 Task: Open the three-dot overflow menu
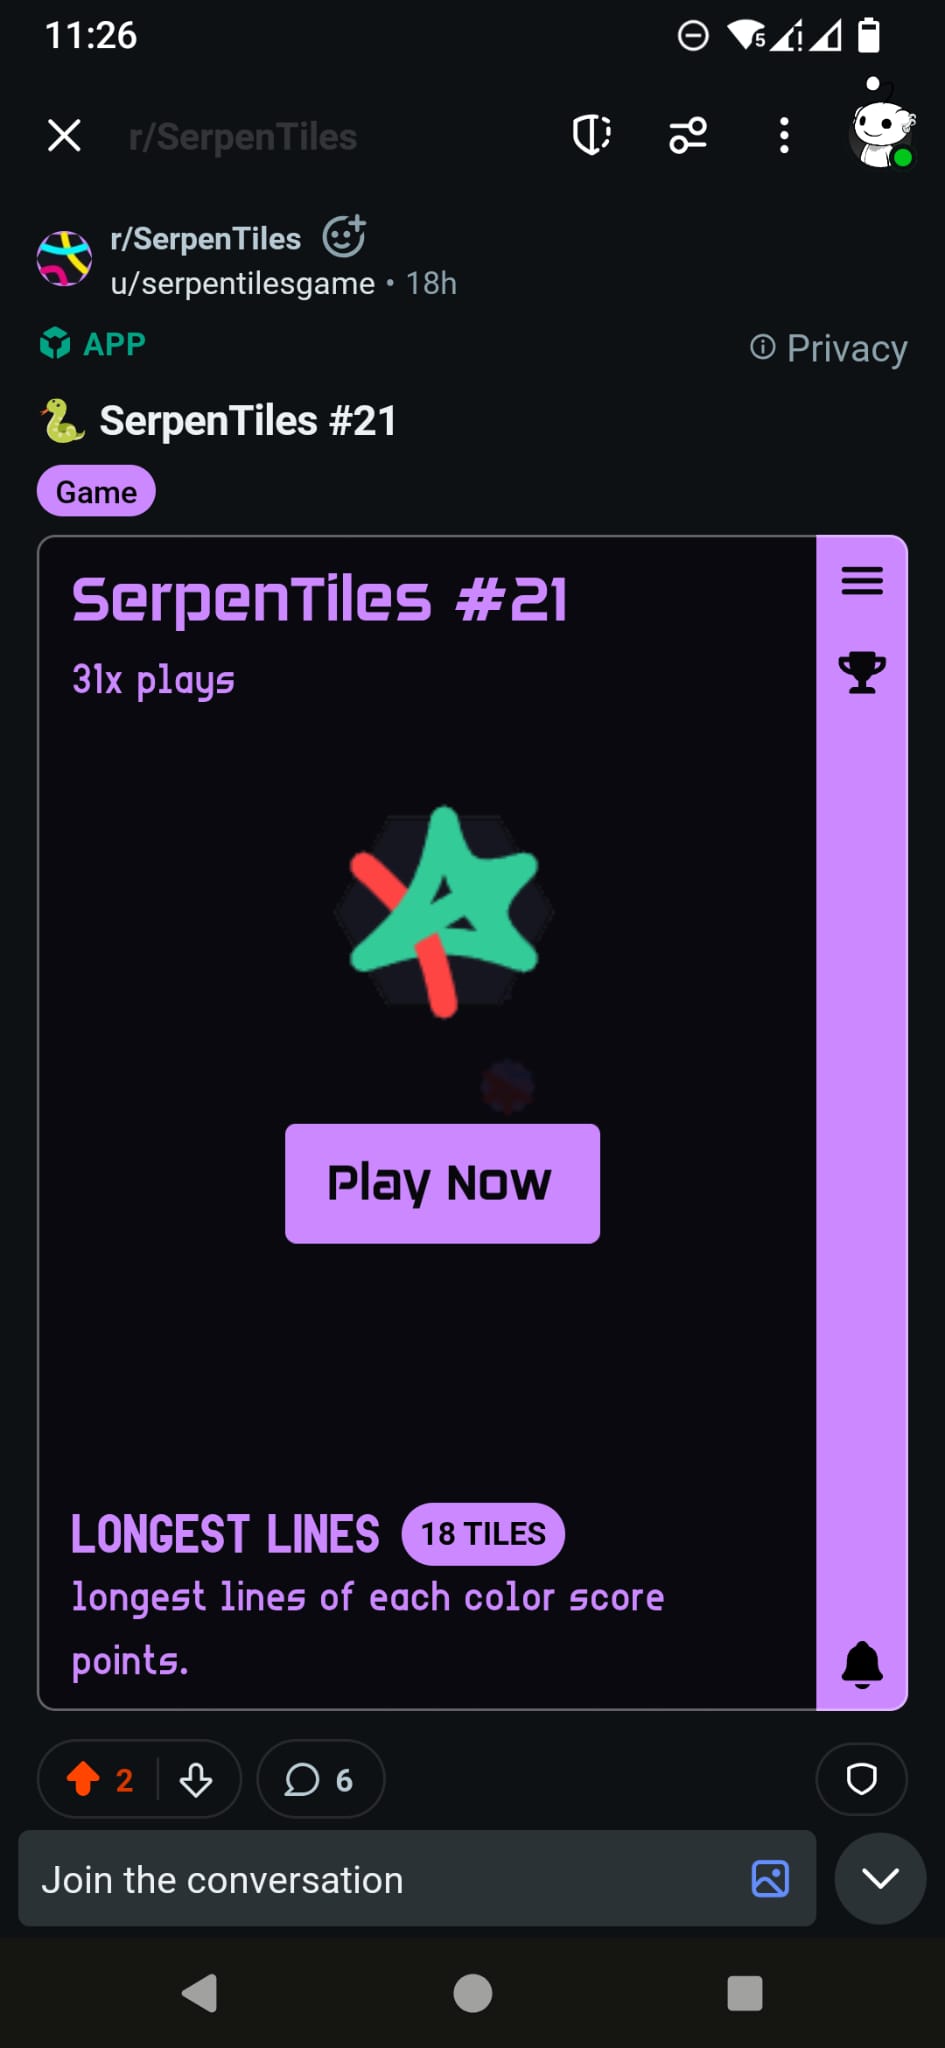[x=784, y=135]
